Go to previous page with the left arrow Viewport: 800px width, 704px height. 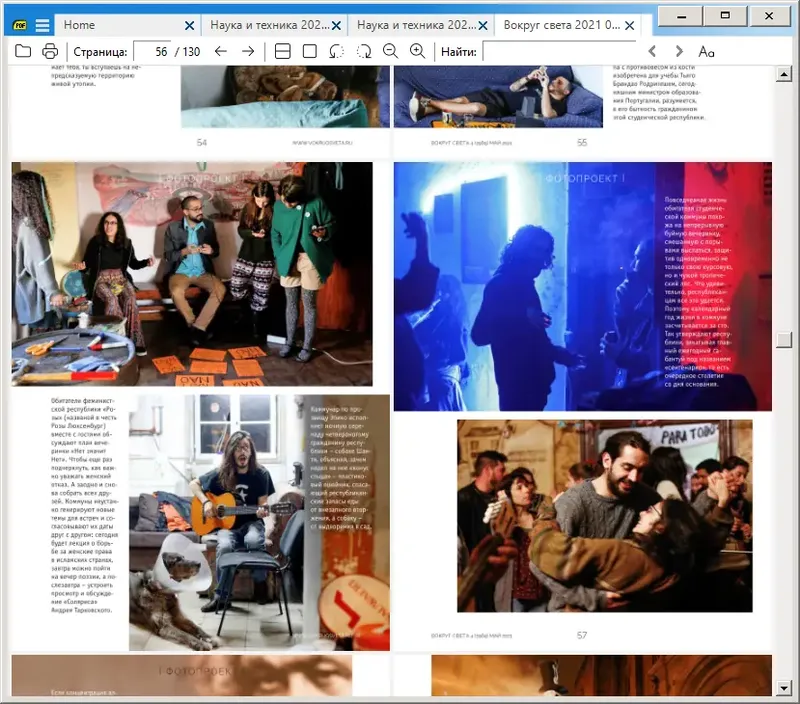pyautogui.click(x=220, y=51)
